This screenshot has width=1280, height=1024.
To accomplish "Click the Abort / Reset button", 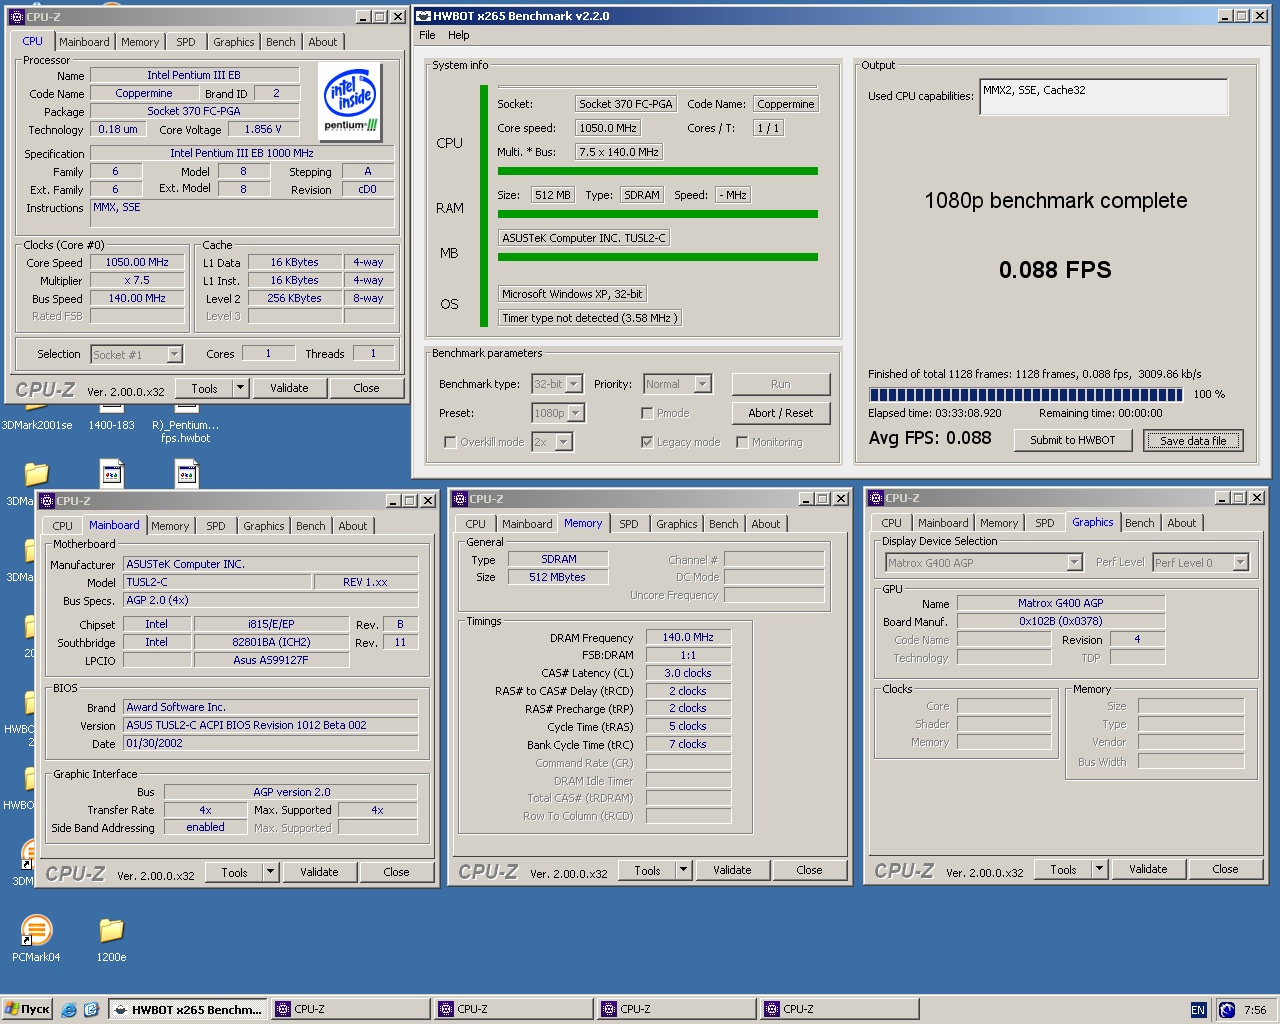I will (x=780, y=413).
